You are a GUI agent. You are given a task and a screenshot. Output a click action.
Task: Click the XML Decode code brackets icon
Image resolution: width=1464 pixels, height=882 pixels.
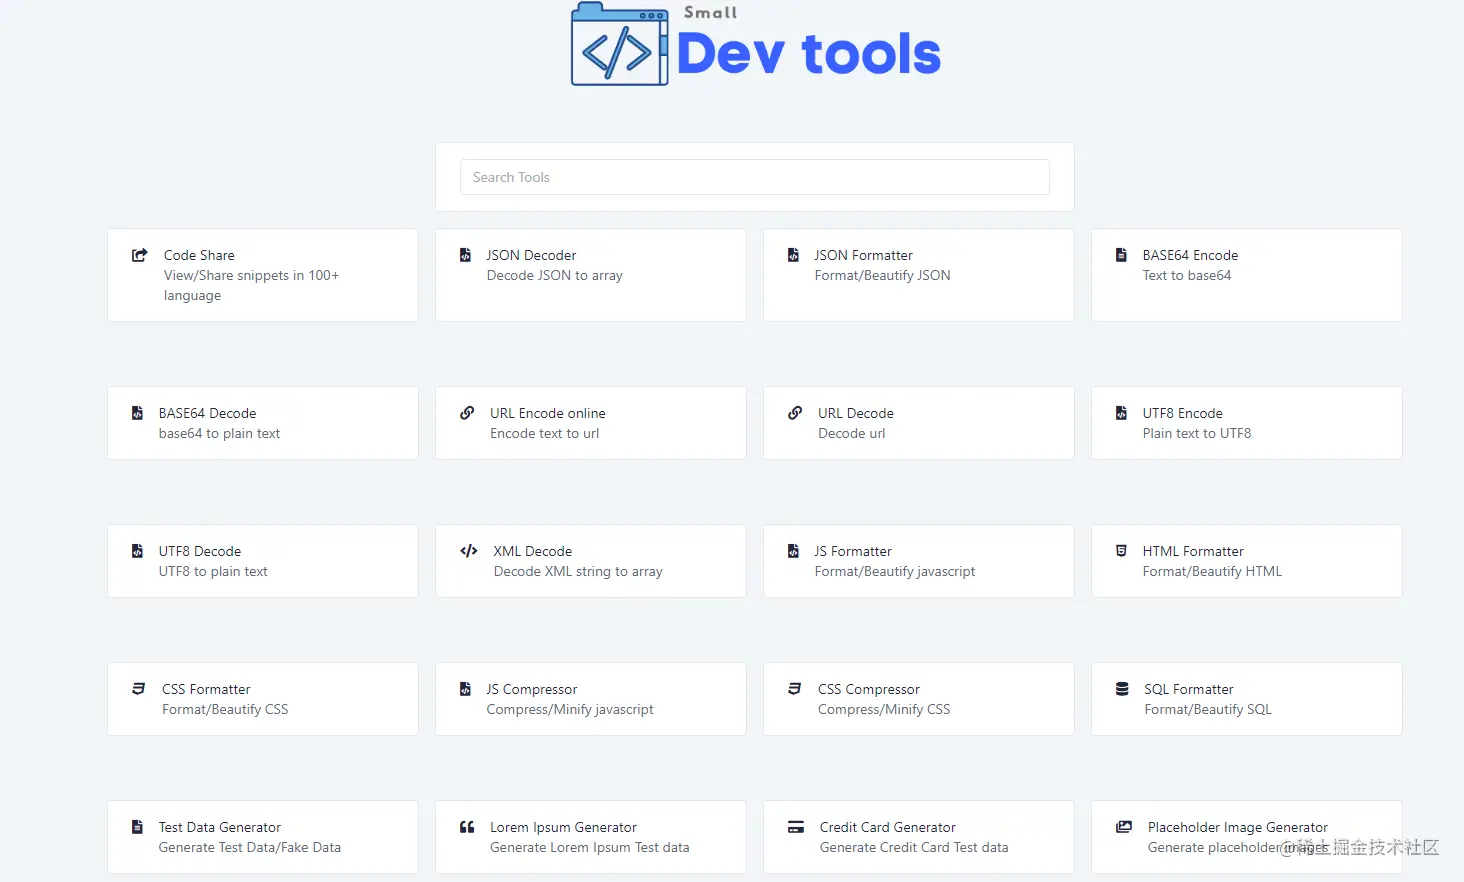[468, 551]
